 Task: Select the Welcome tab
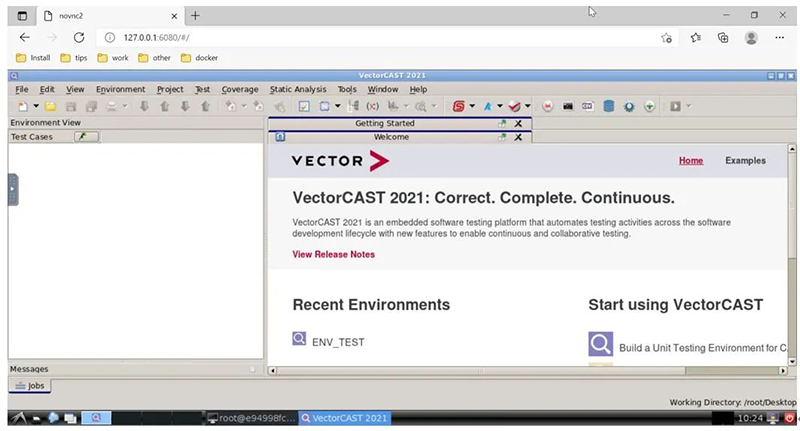(391, 137)
